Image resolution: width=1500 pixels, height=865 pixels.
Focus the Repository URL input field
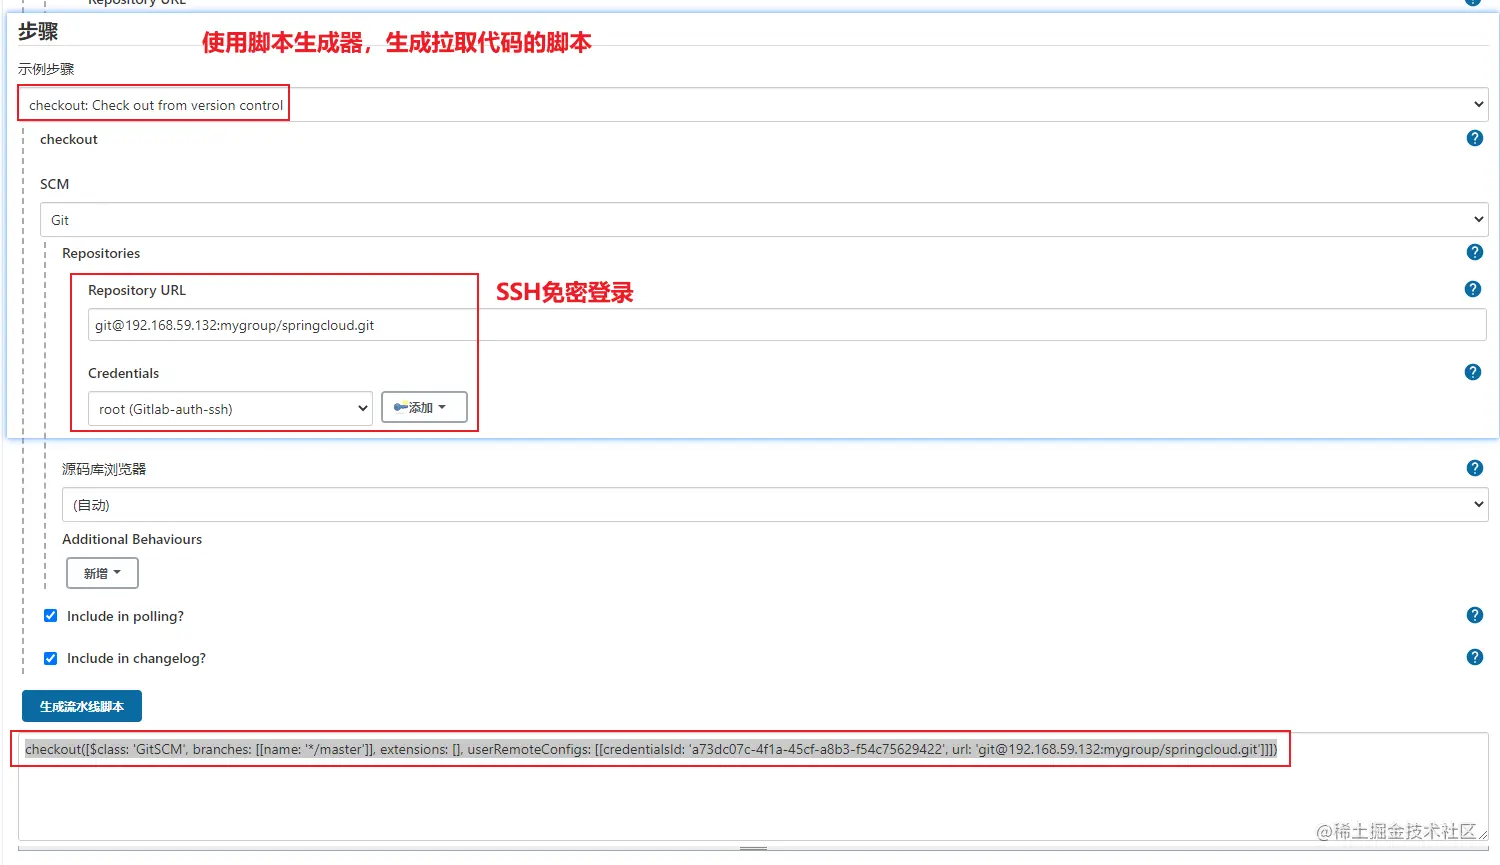787,325
